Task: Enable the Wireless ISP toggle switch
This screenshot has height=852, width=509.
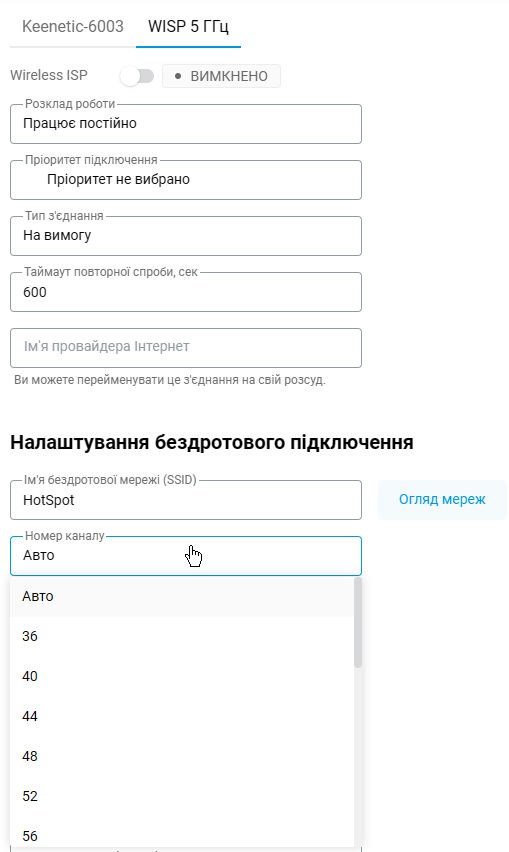Action: (x=137, y=76)
